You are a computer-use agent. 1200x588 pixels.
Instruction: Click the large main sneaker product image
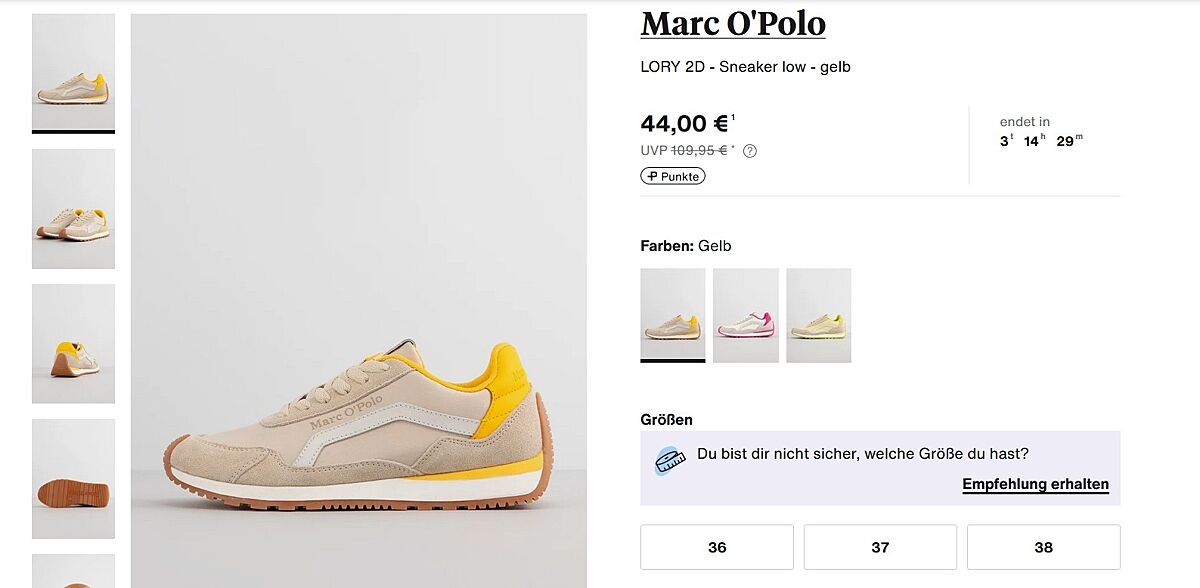358,300
